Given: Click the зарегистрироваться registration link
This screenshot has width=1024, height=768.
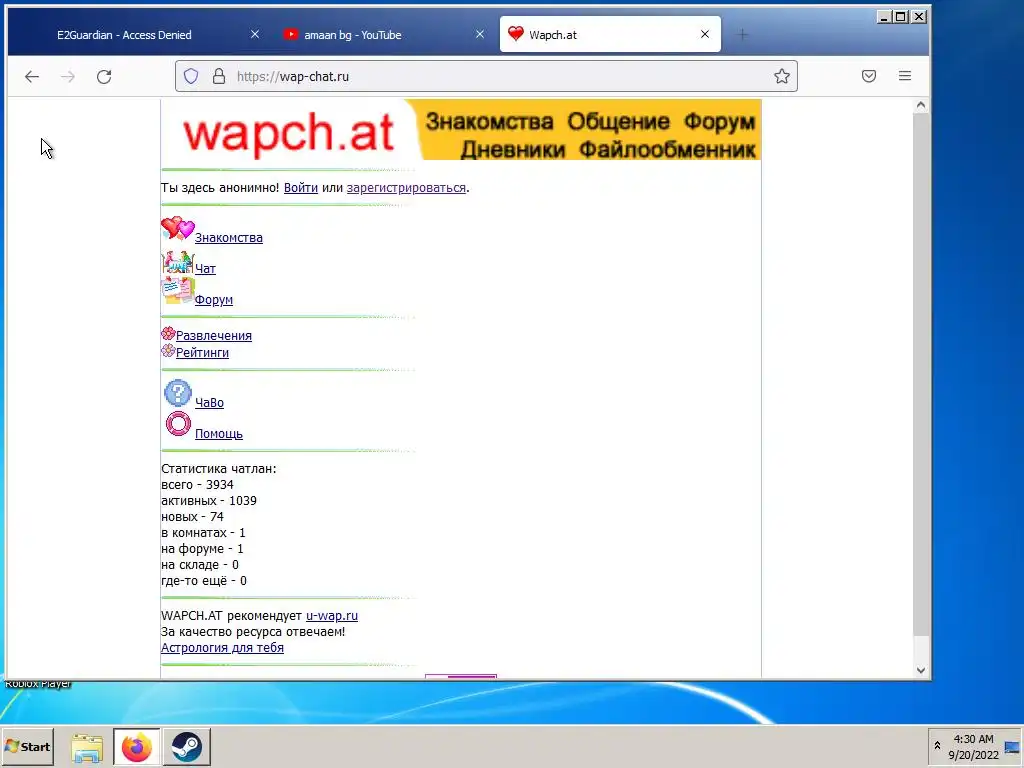Looking at the screenshot, I should (406, 188).
